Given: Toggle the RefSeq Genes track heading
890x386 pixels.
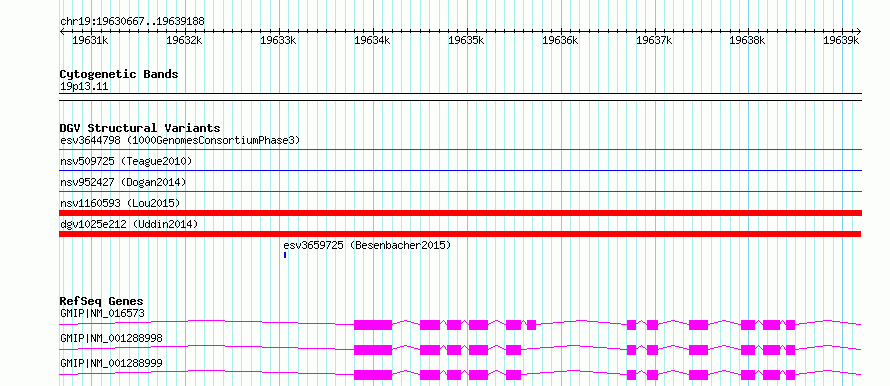Looking at the screenshot, I should click(102, 301).
